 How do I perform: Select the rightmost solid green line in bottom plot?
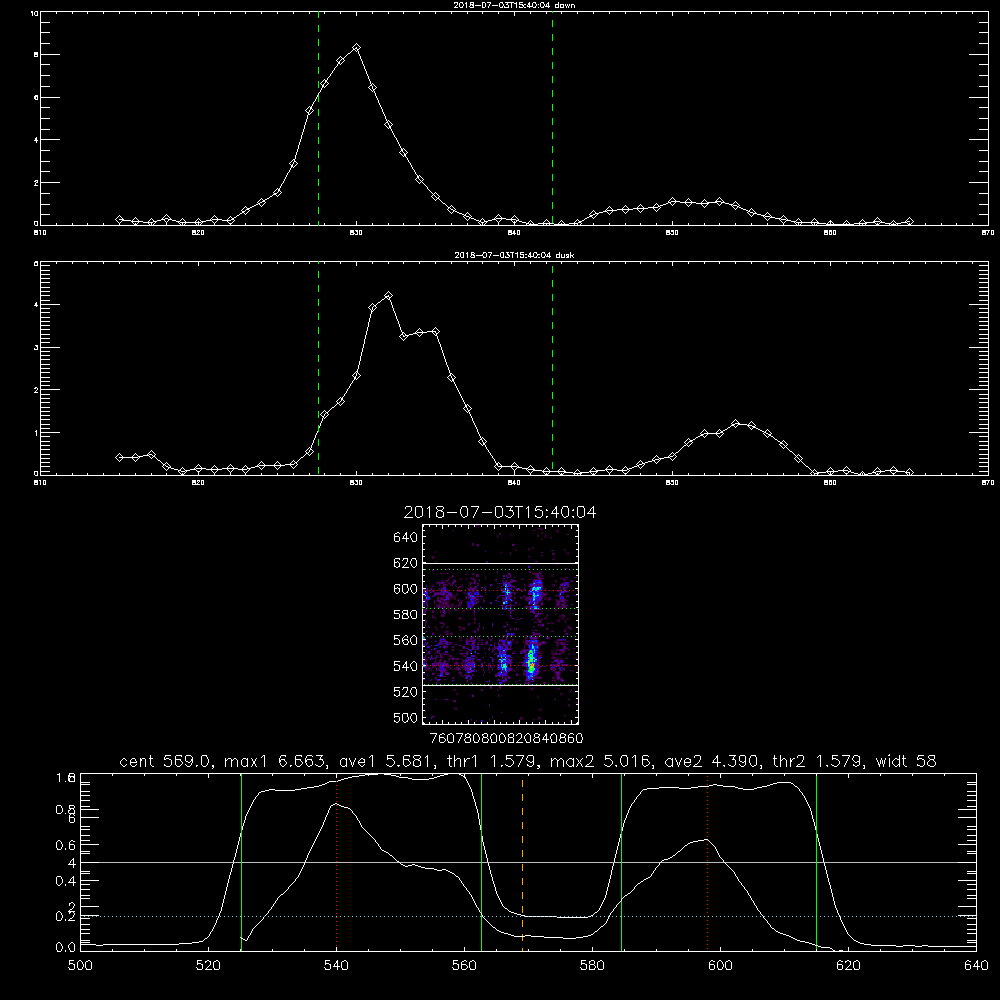tap(816, 862)
